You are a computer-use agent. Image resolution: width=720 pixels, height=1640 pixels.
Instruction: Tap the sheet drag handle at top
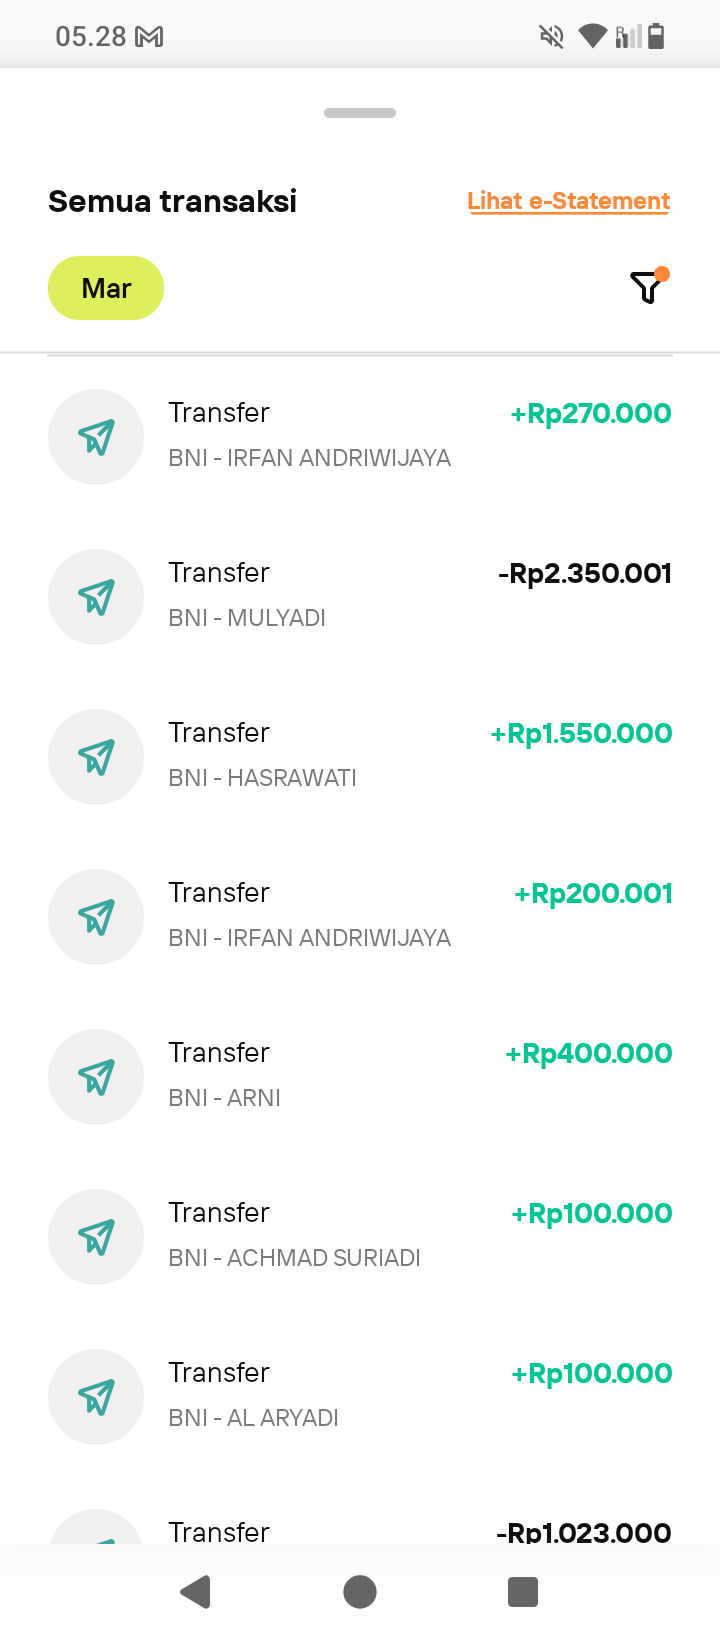click(x=360, y=113)
